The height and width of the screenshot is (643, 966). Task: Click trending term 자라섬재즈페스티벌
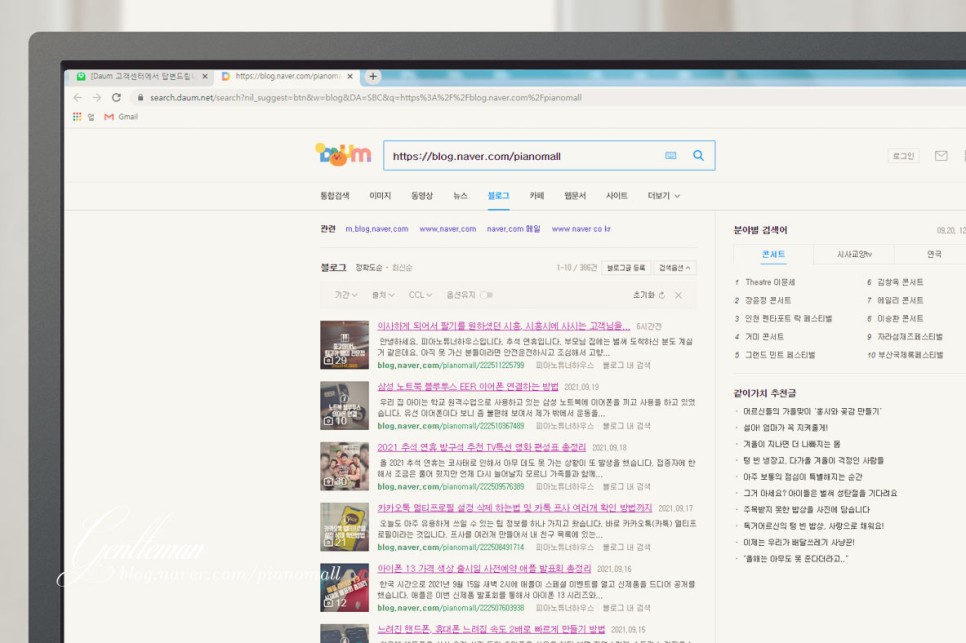point(910,337)
